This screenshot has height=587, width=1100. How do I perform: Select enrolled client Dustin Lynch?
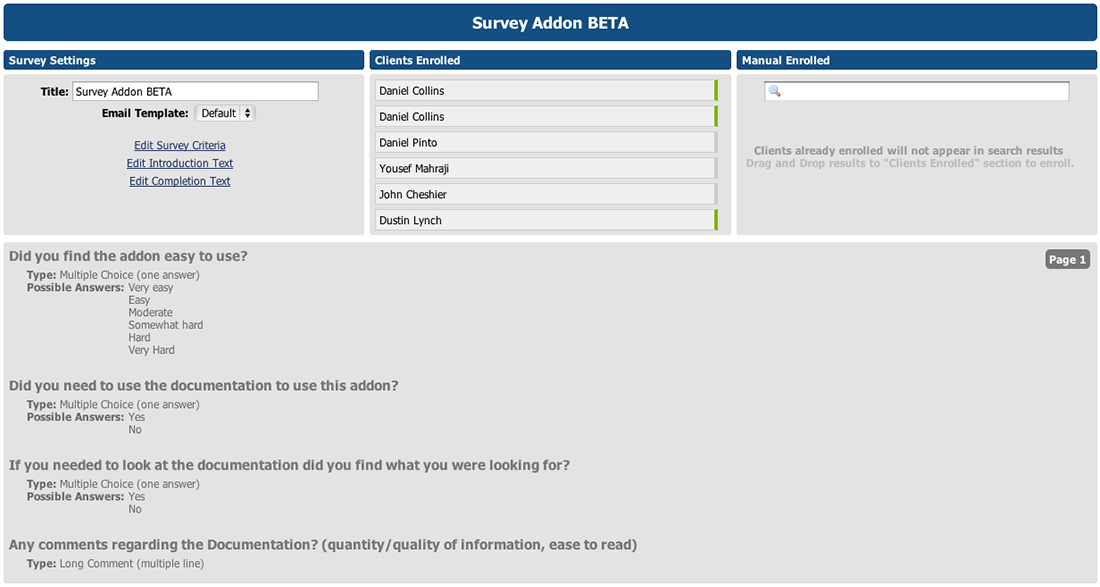tap(545, 221)
